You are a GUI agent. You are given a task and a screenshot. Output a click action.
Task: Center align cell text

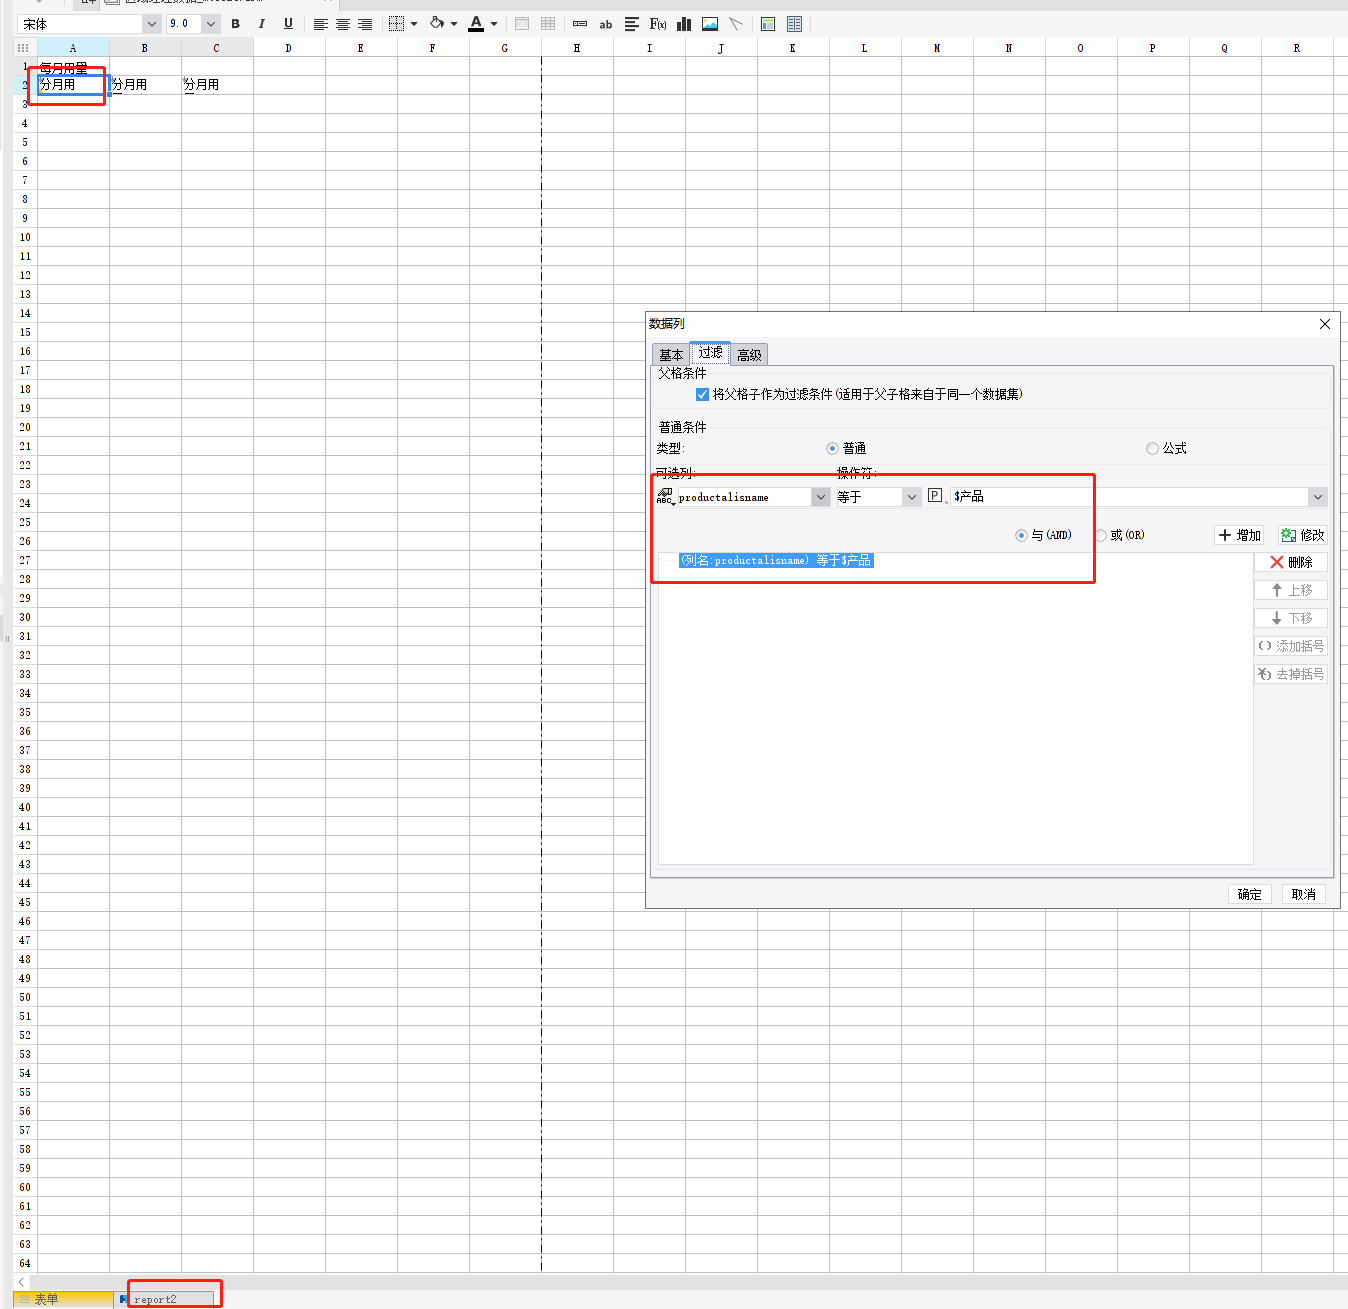tap(343, 24)
